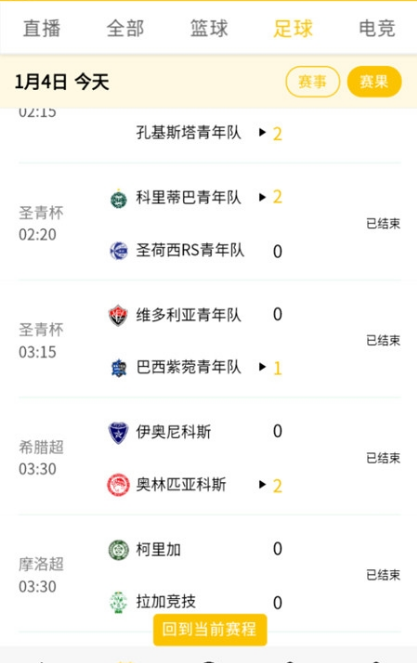This screenshot has height=663, width=417.
Task: Tap the 回到当前赛程 button
Action: tap(210, 630)
